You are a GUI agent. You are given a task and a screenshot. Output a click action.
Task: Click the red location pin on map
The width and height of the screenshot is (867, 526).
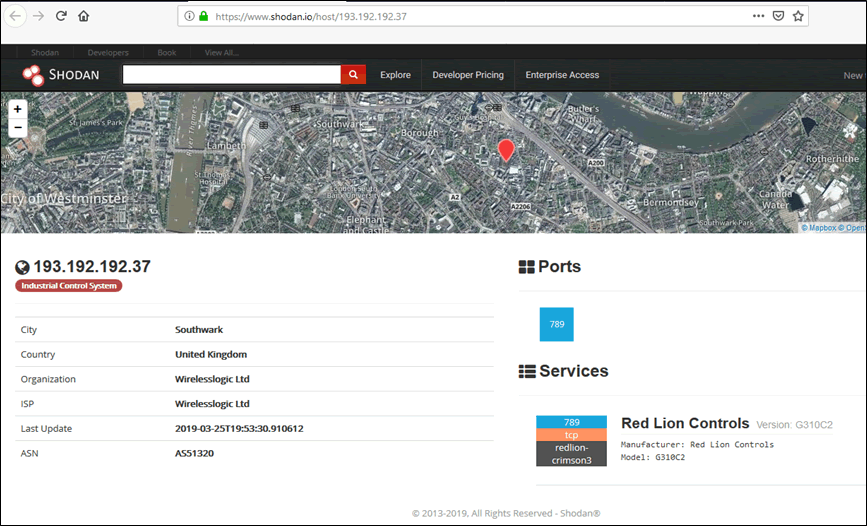(x=506, y=150)
